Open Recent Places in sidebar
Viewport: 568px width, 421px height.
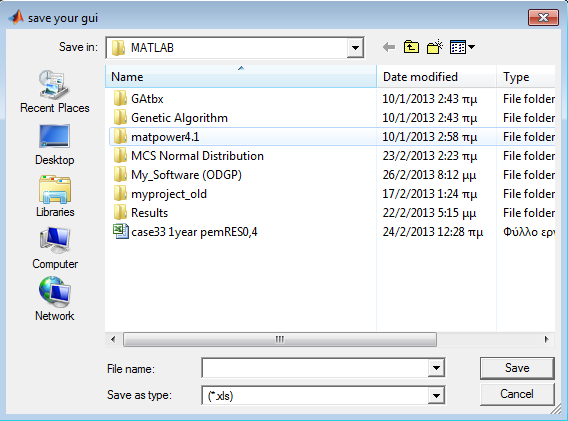pos(54,92)
